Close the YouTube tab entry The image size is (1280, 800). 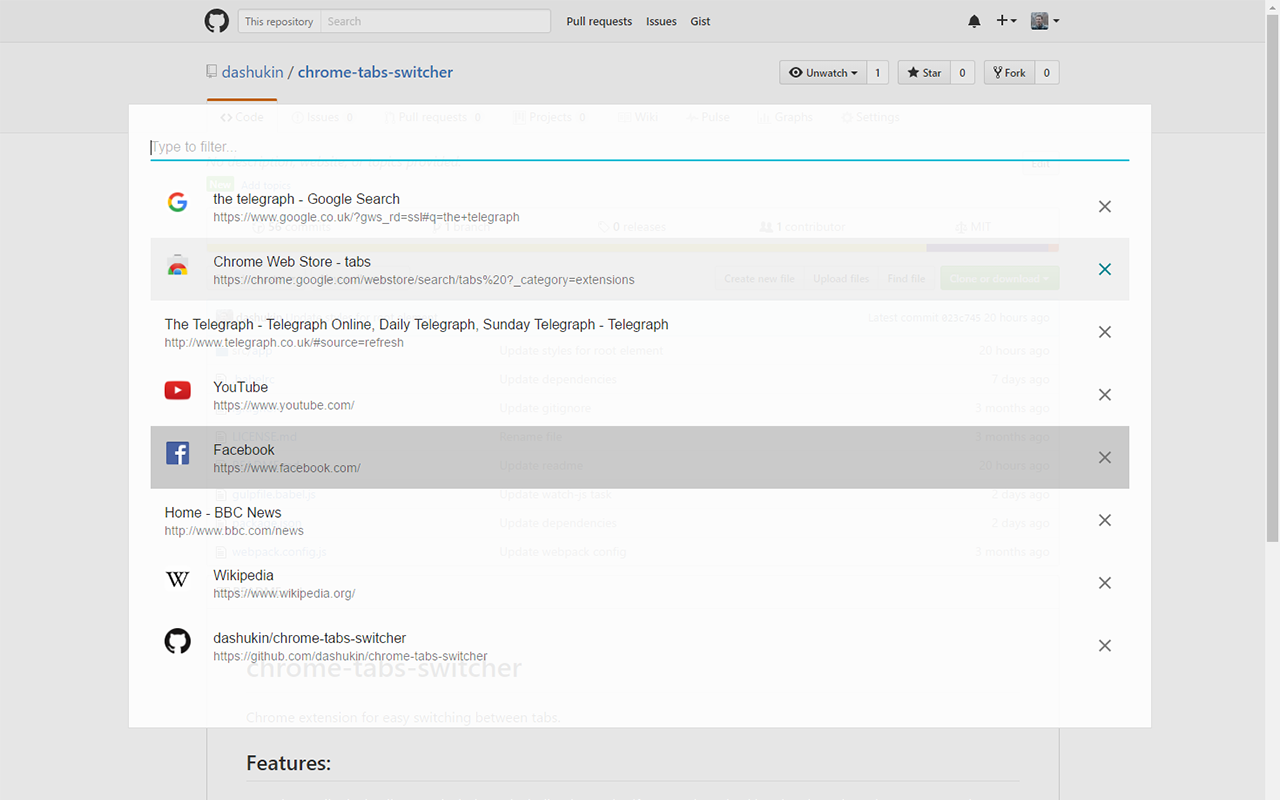coord(1105,395)
